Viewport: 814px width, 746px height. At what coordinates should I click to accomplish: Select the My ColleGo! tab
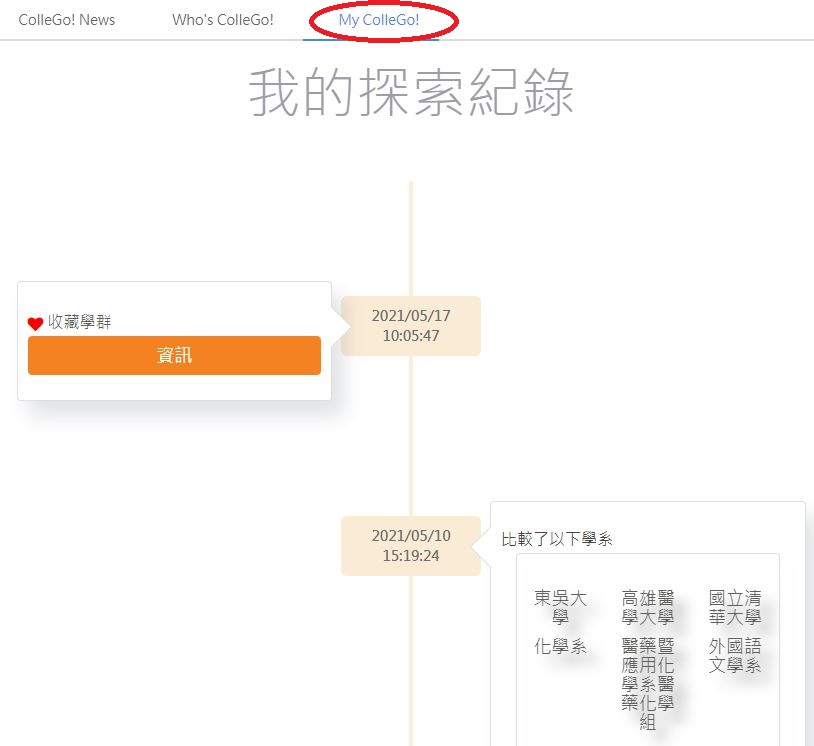378,20
